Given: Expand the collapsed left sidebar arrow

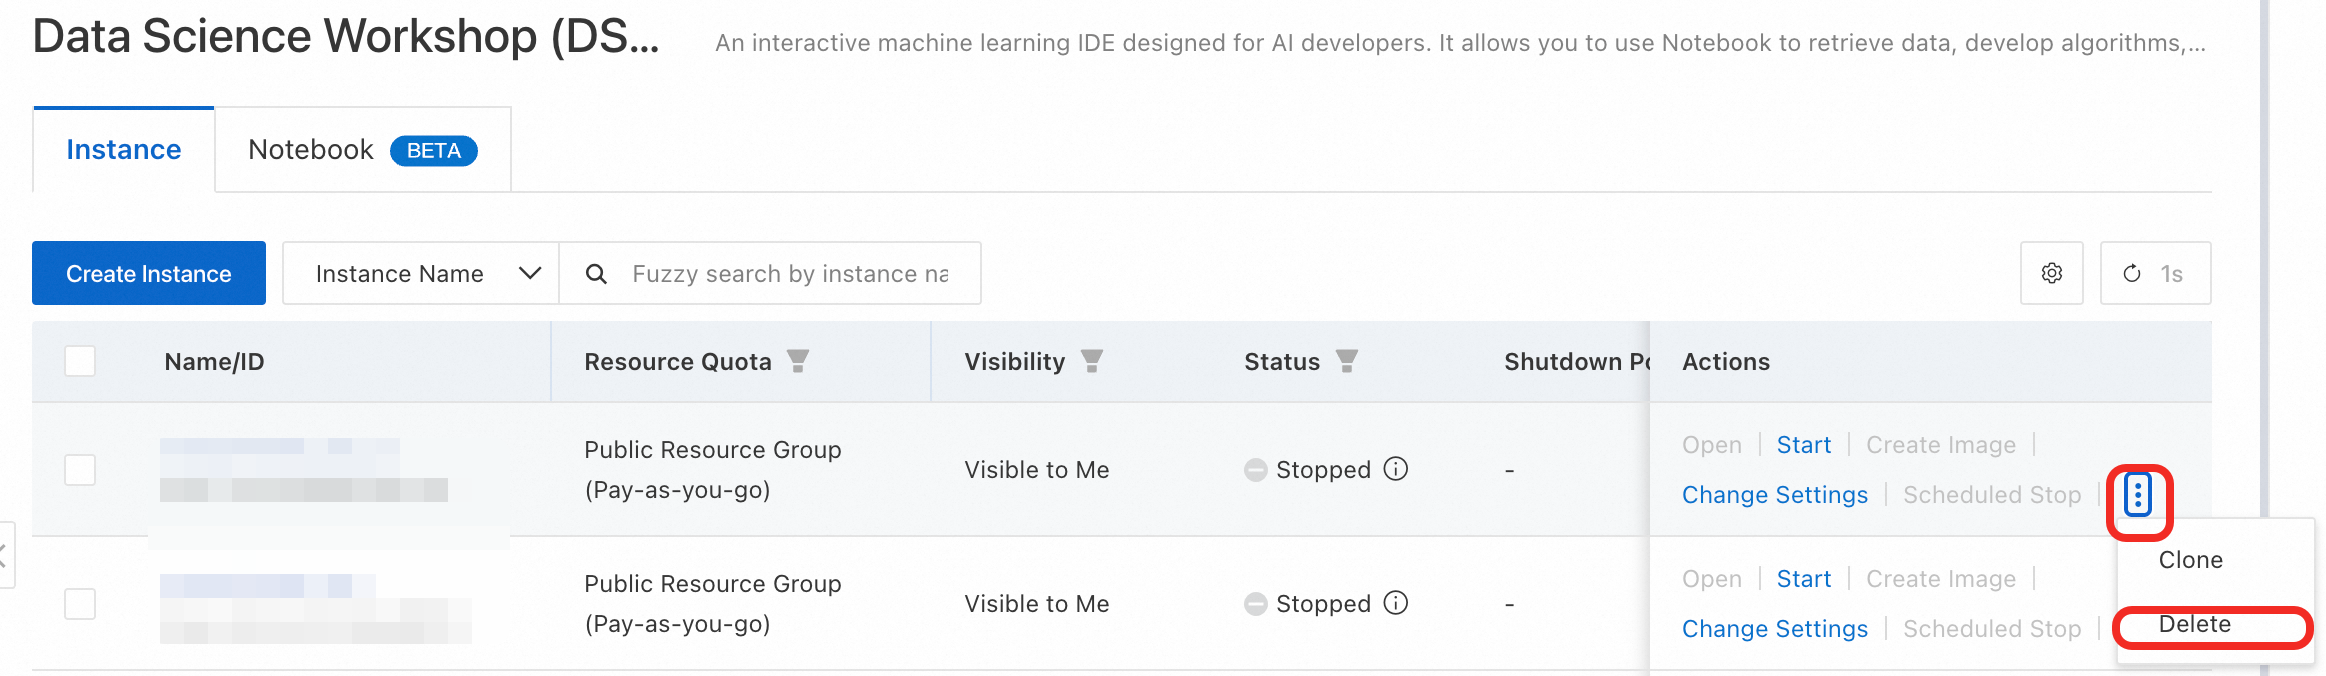Looking at the screenshot, I should pos(4,555).
